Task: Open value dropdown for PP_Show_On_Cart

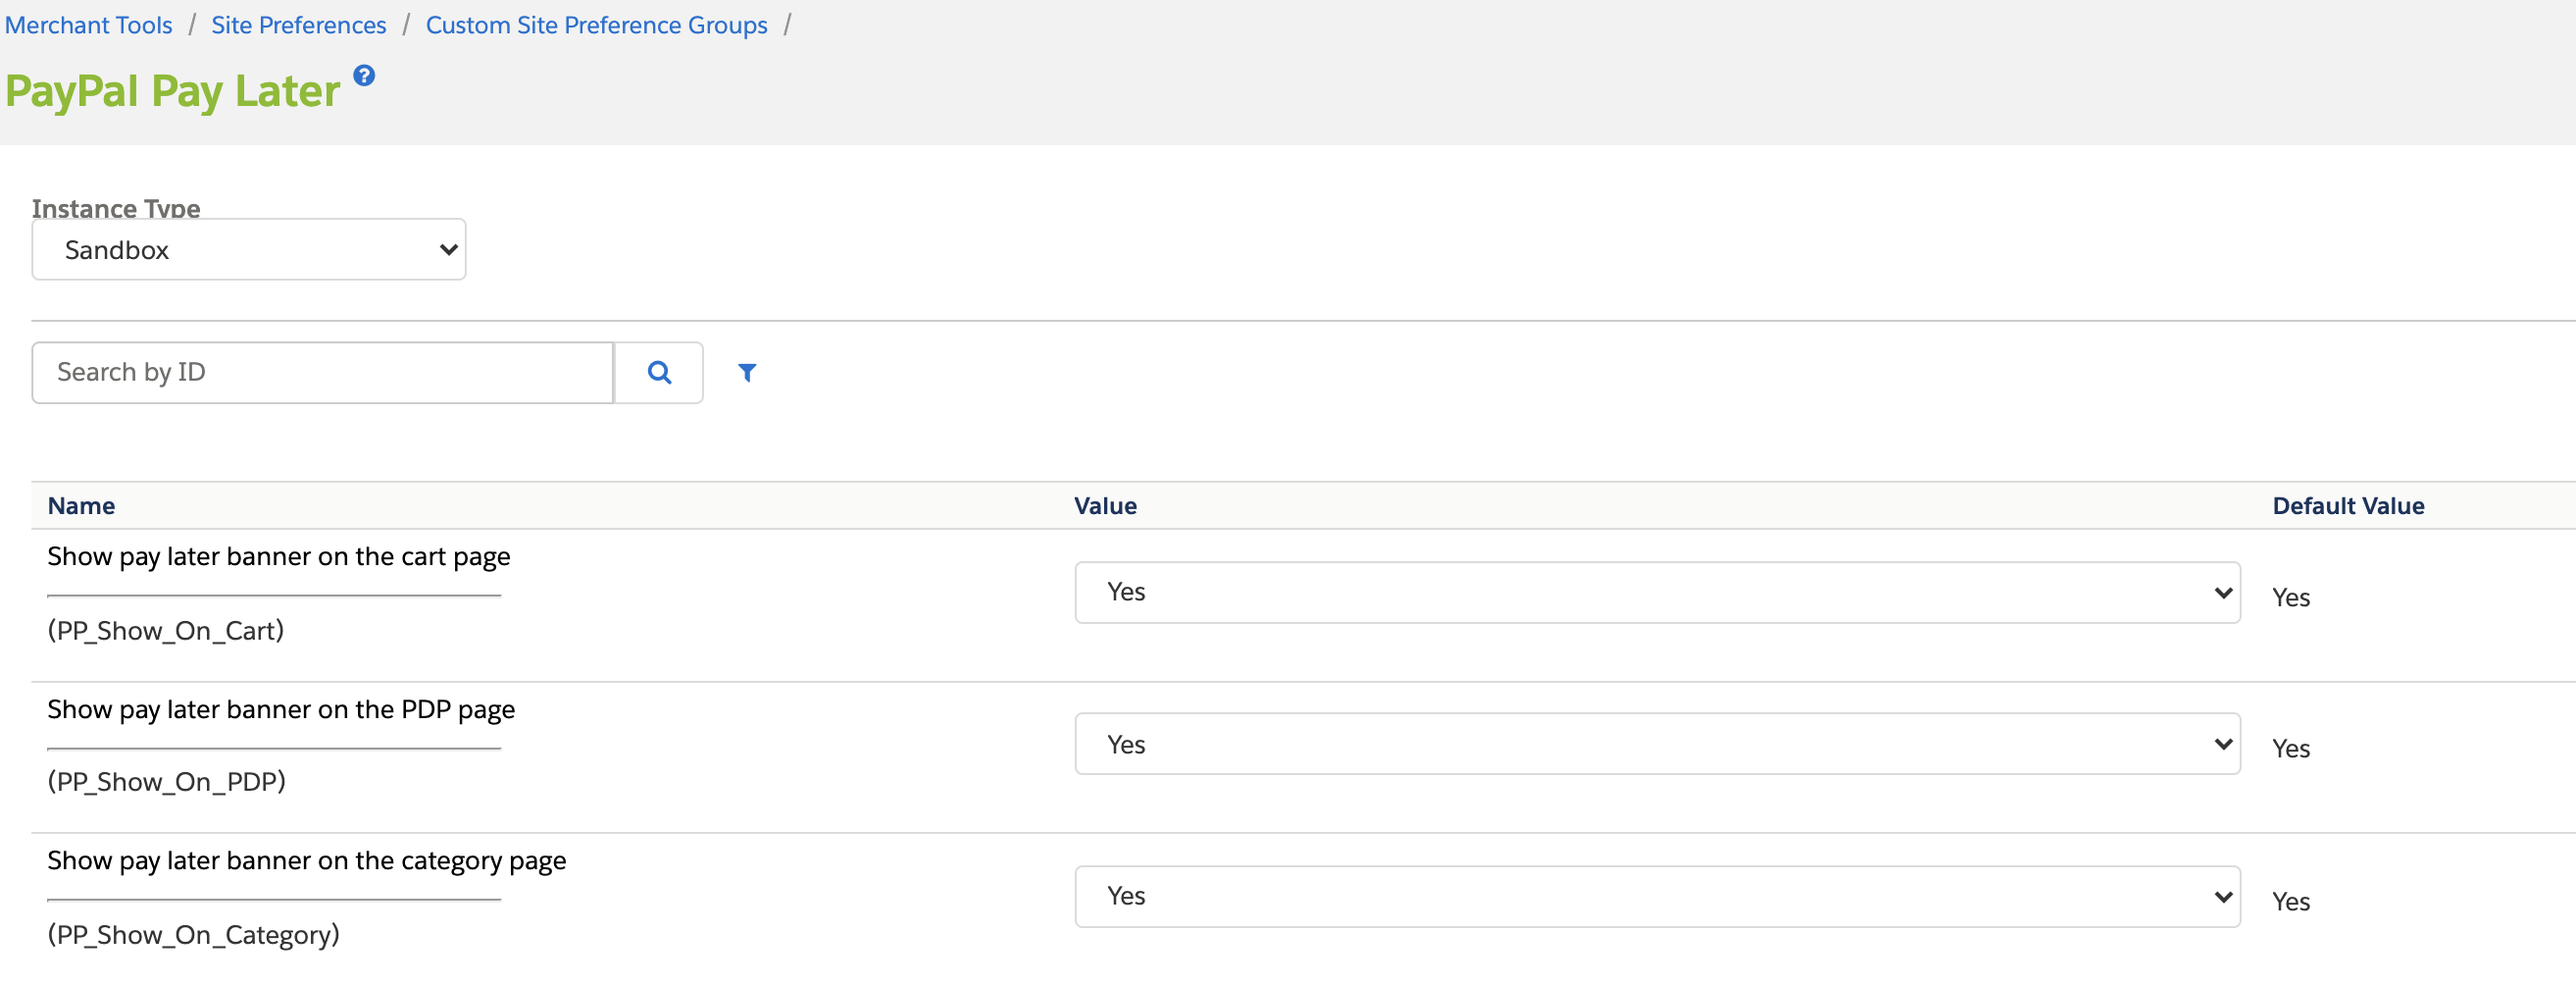Action: coord(1656,593)
